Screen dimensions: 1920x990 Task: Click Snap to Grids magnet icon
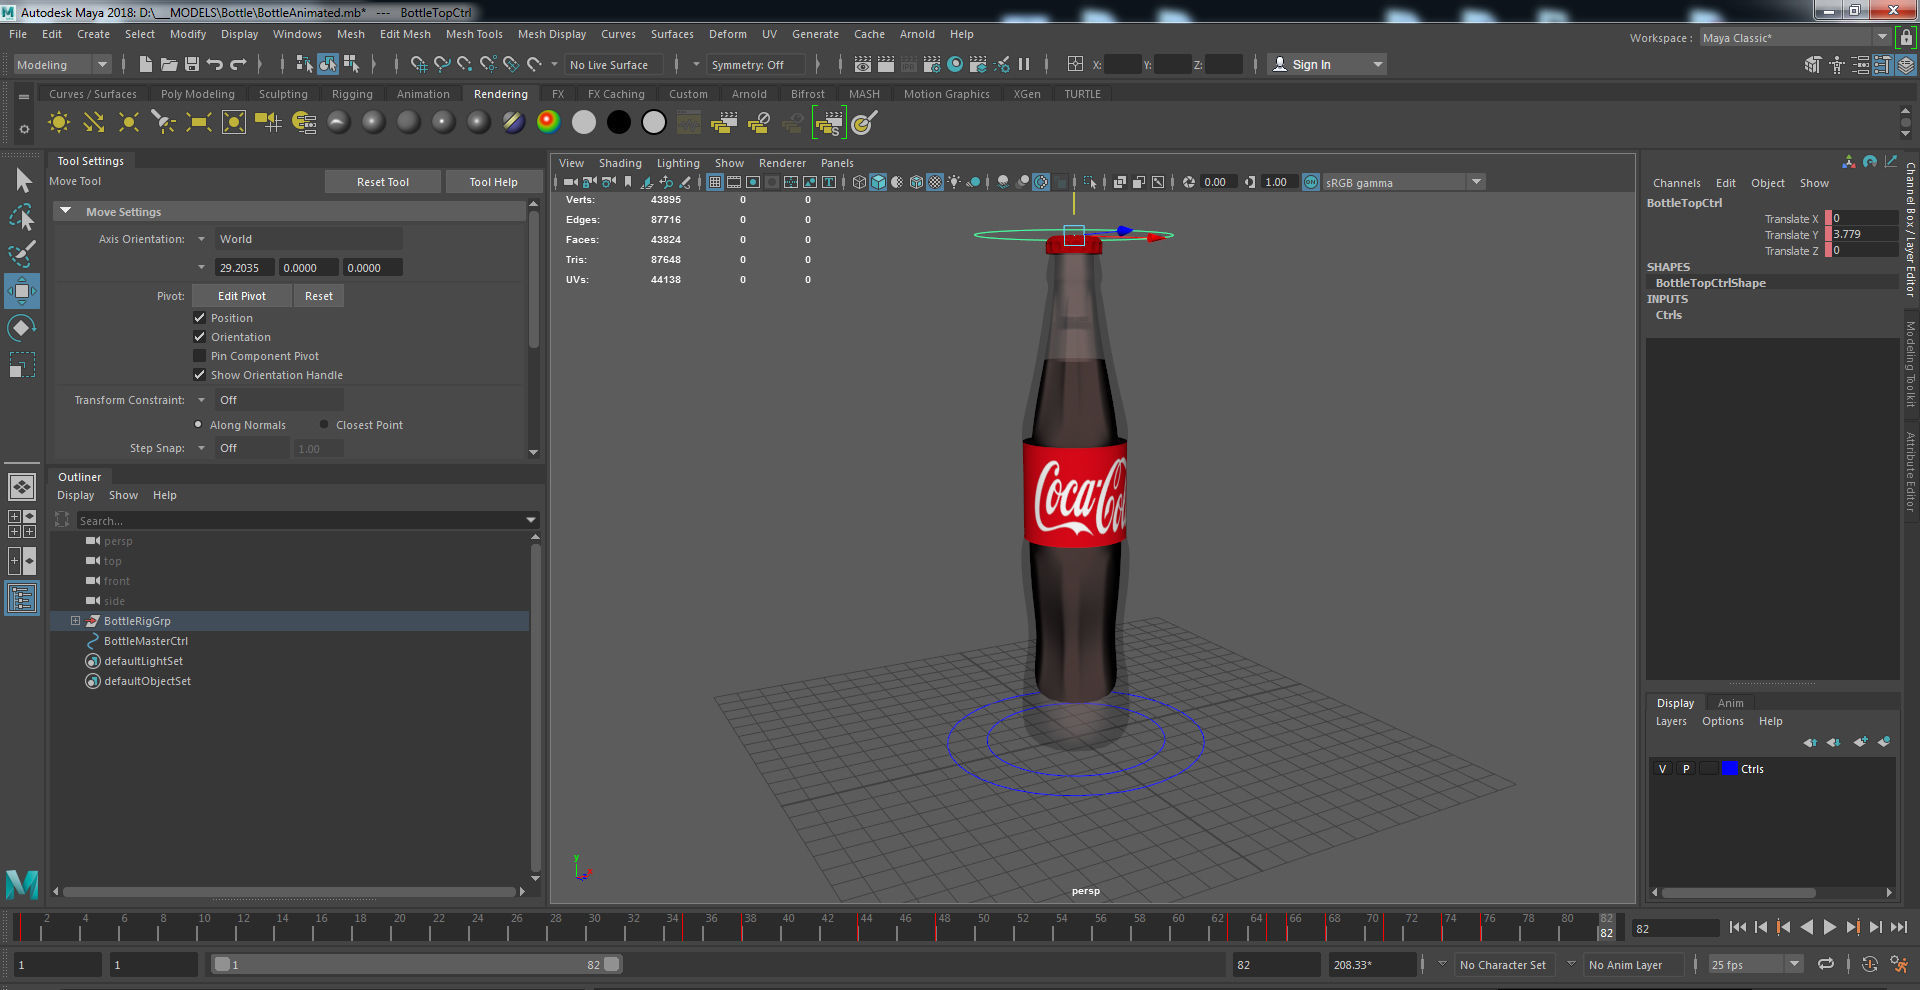pyautogui.click(x=419, y=64)
